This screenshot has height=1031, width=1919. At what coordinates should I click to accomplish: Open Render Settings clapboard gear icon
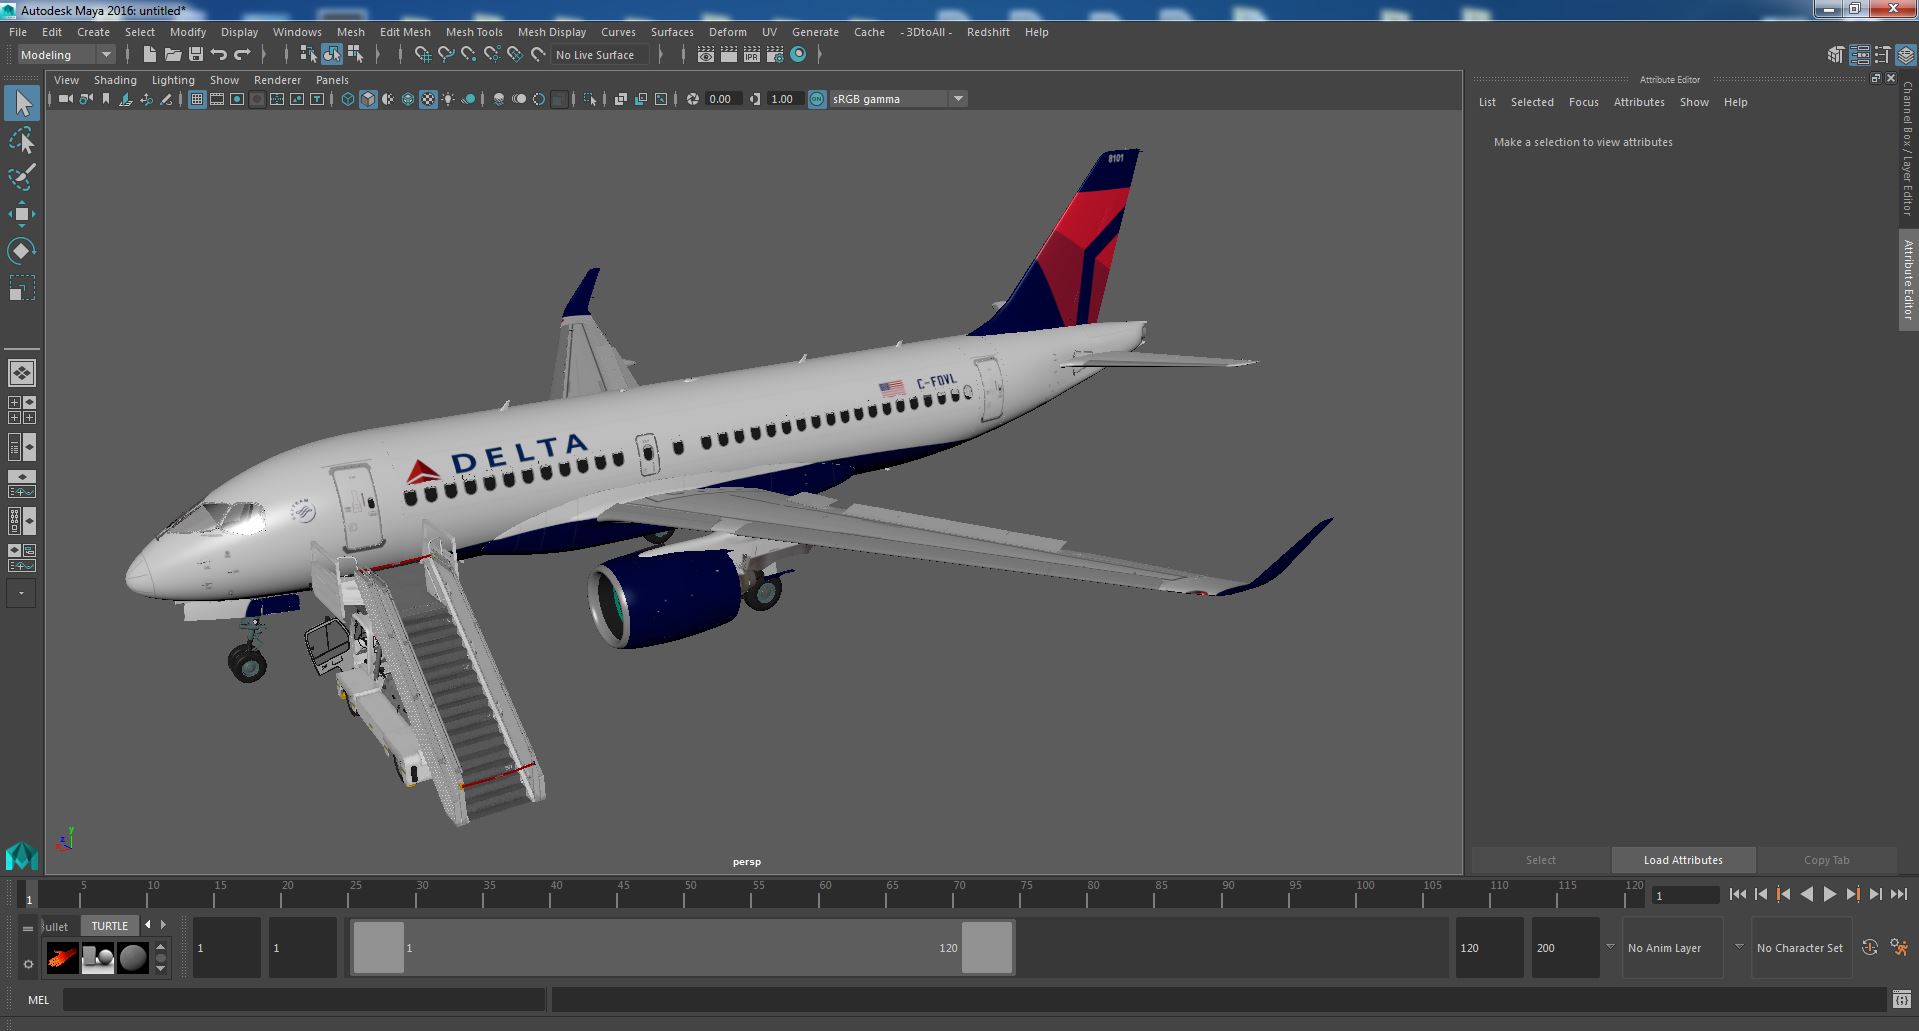click(775, 55)
